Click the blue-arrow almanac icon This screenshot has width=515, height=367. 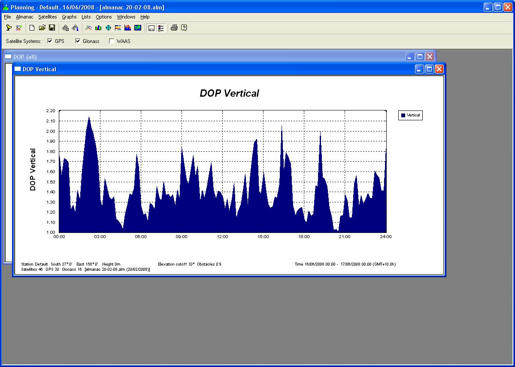pyautogui.click(x=75, y=28)
